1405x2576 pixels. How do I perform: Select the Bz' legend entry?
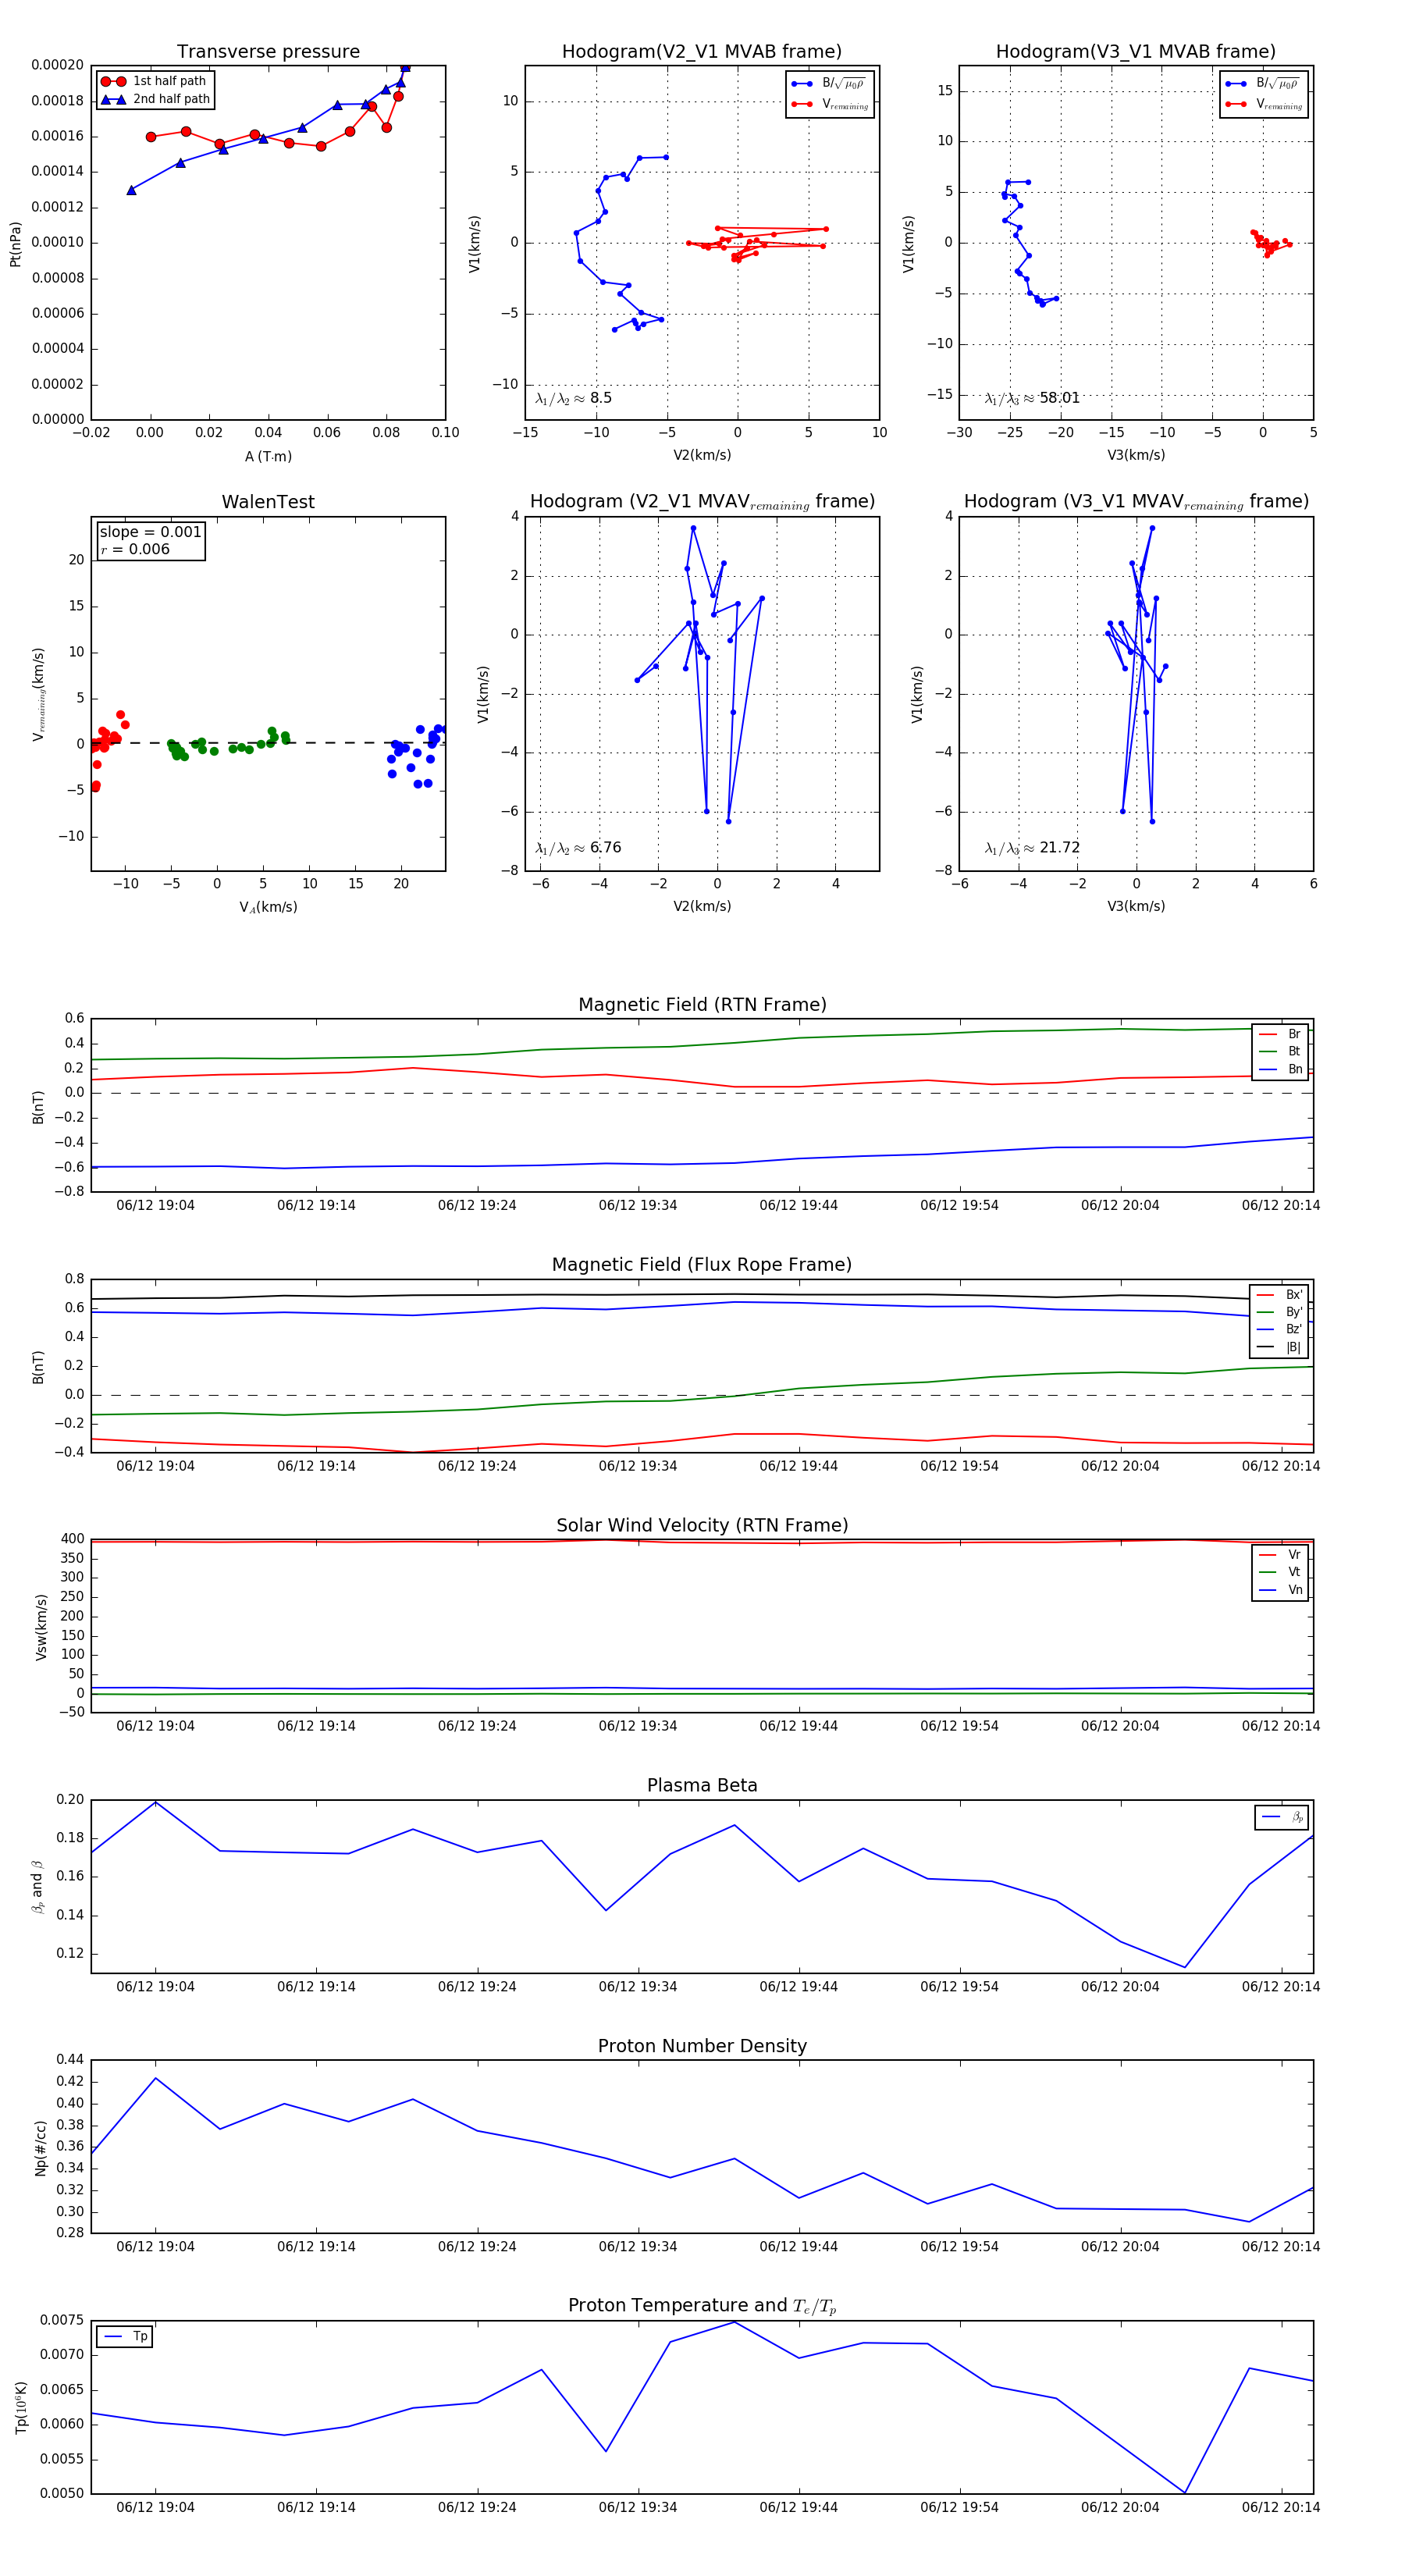pos(1279,1329)
